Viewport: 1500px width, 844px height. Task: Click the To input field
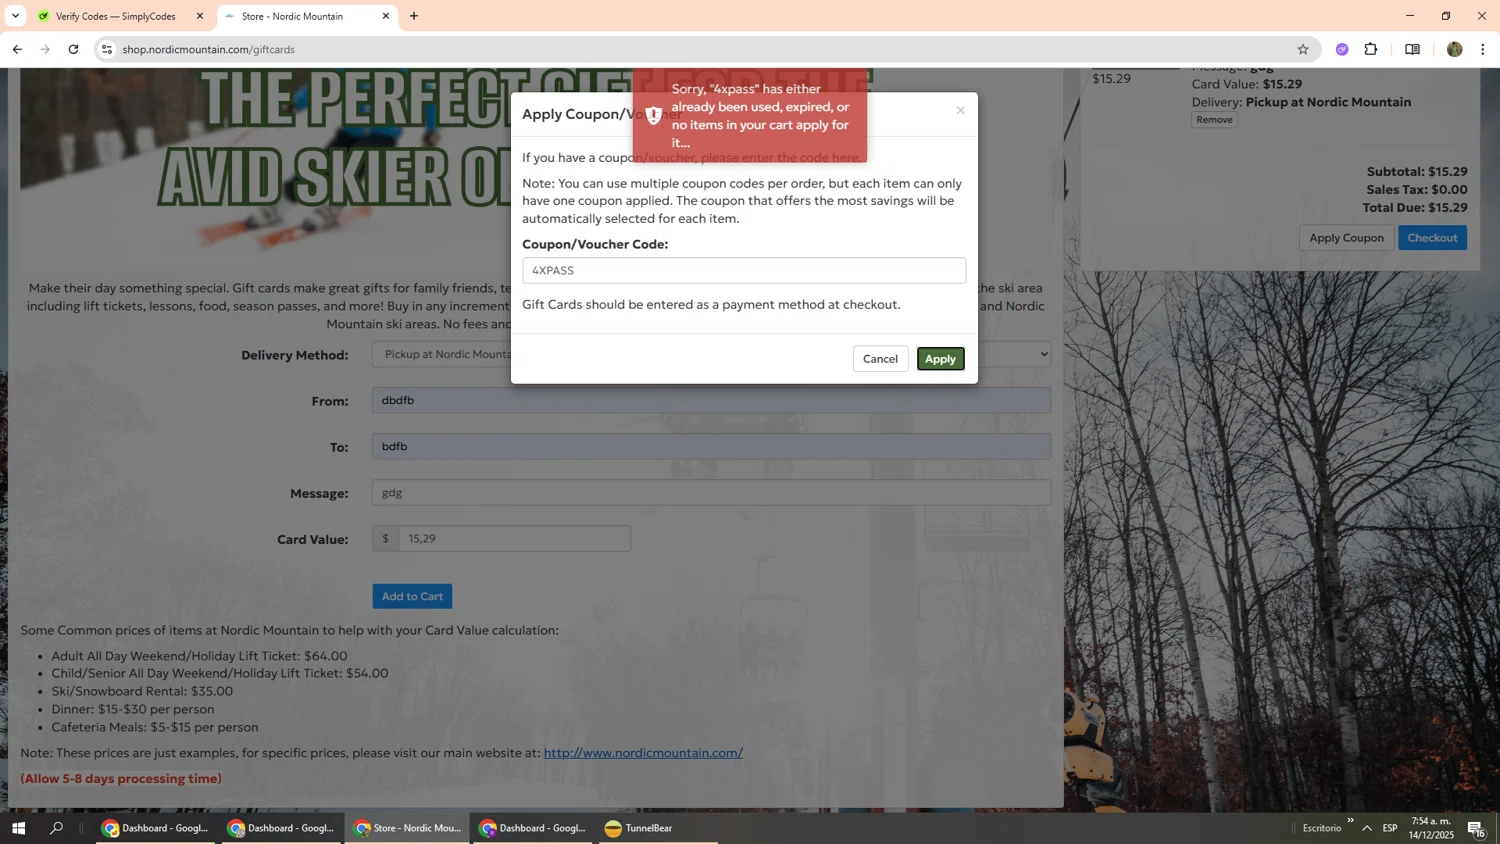coord(711,446)
